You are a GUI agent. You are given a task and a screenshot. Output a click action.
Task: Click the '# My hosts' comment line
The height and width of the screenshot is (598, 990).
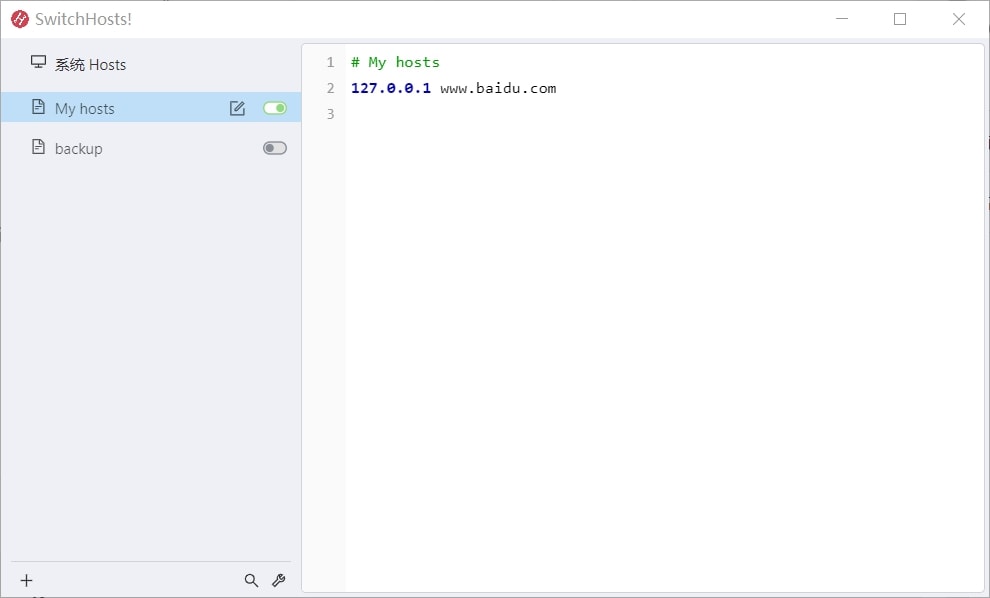tap(395, 62)
